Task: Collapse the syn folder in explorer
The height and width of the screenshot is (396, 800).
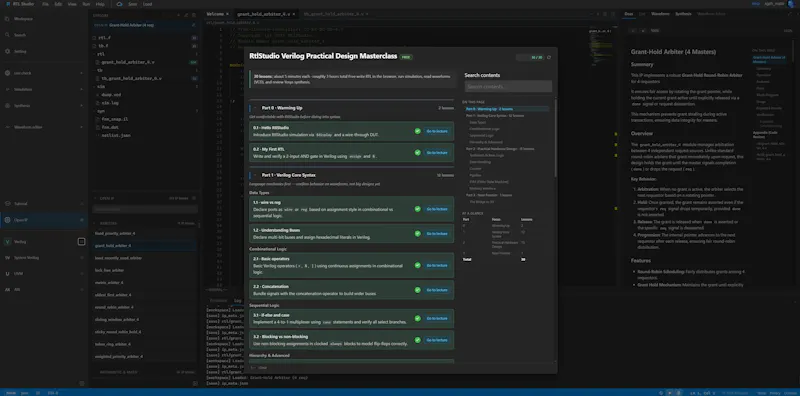Action: [x=94, y=111]
